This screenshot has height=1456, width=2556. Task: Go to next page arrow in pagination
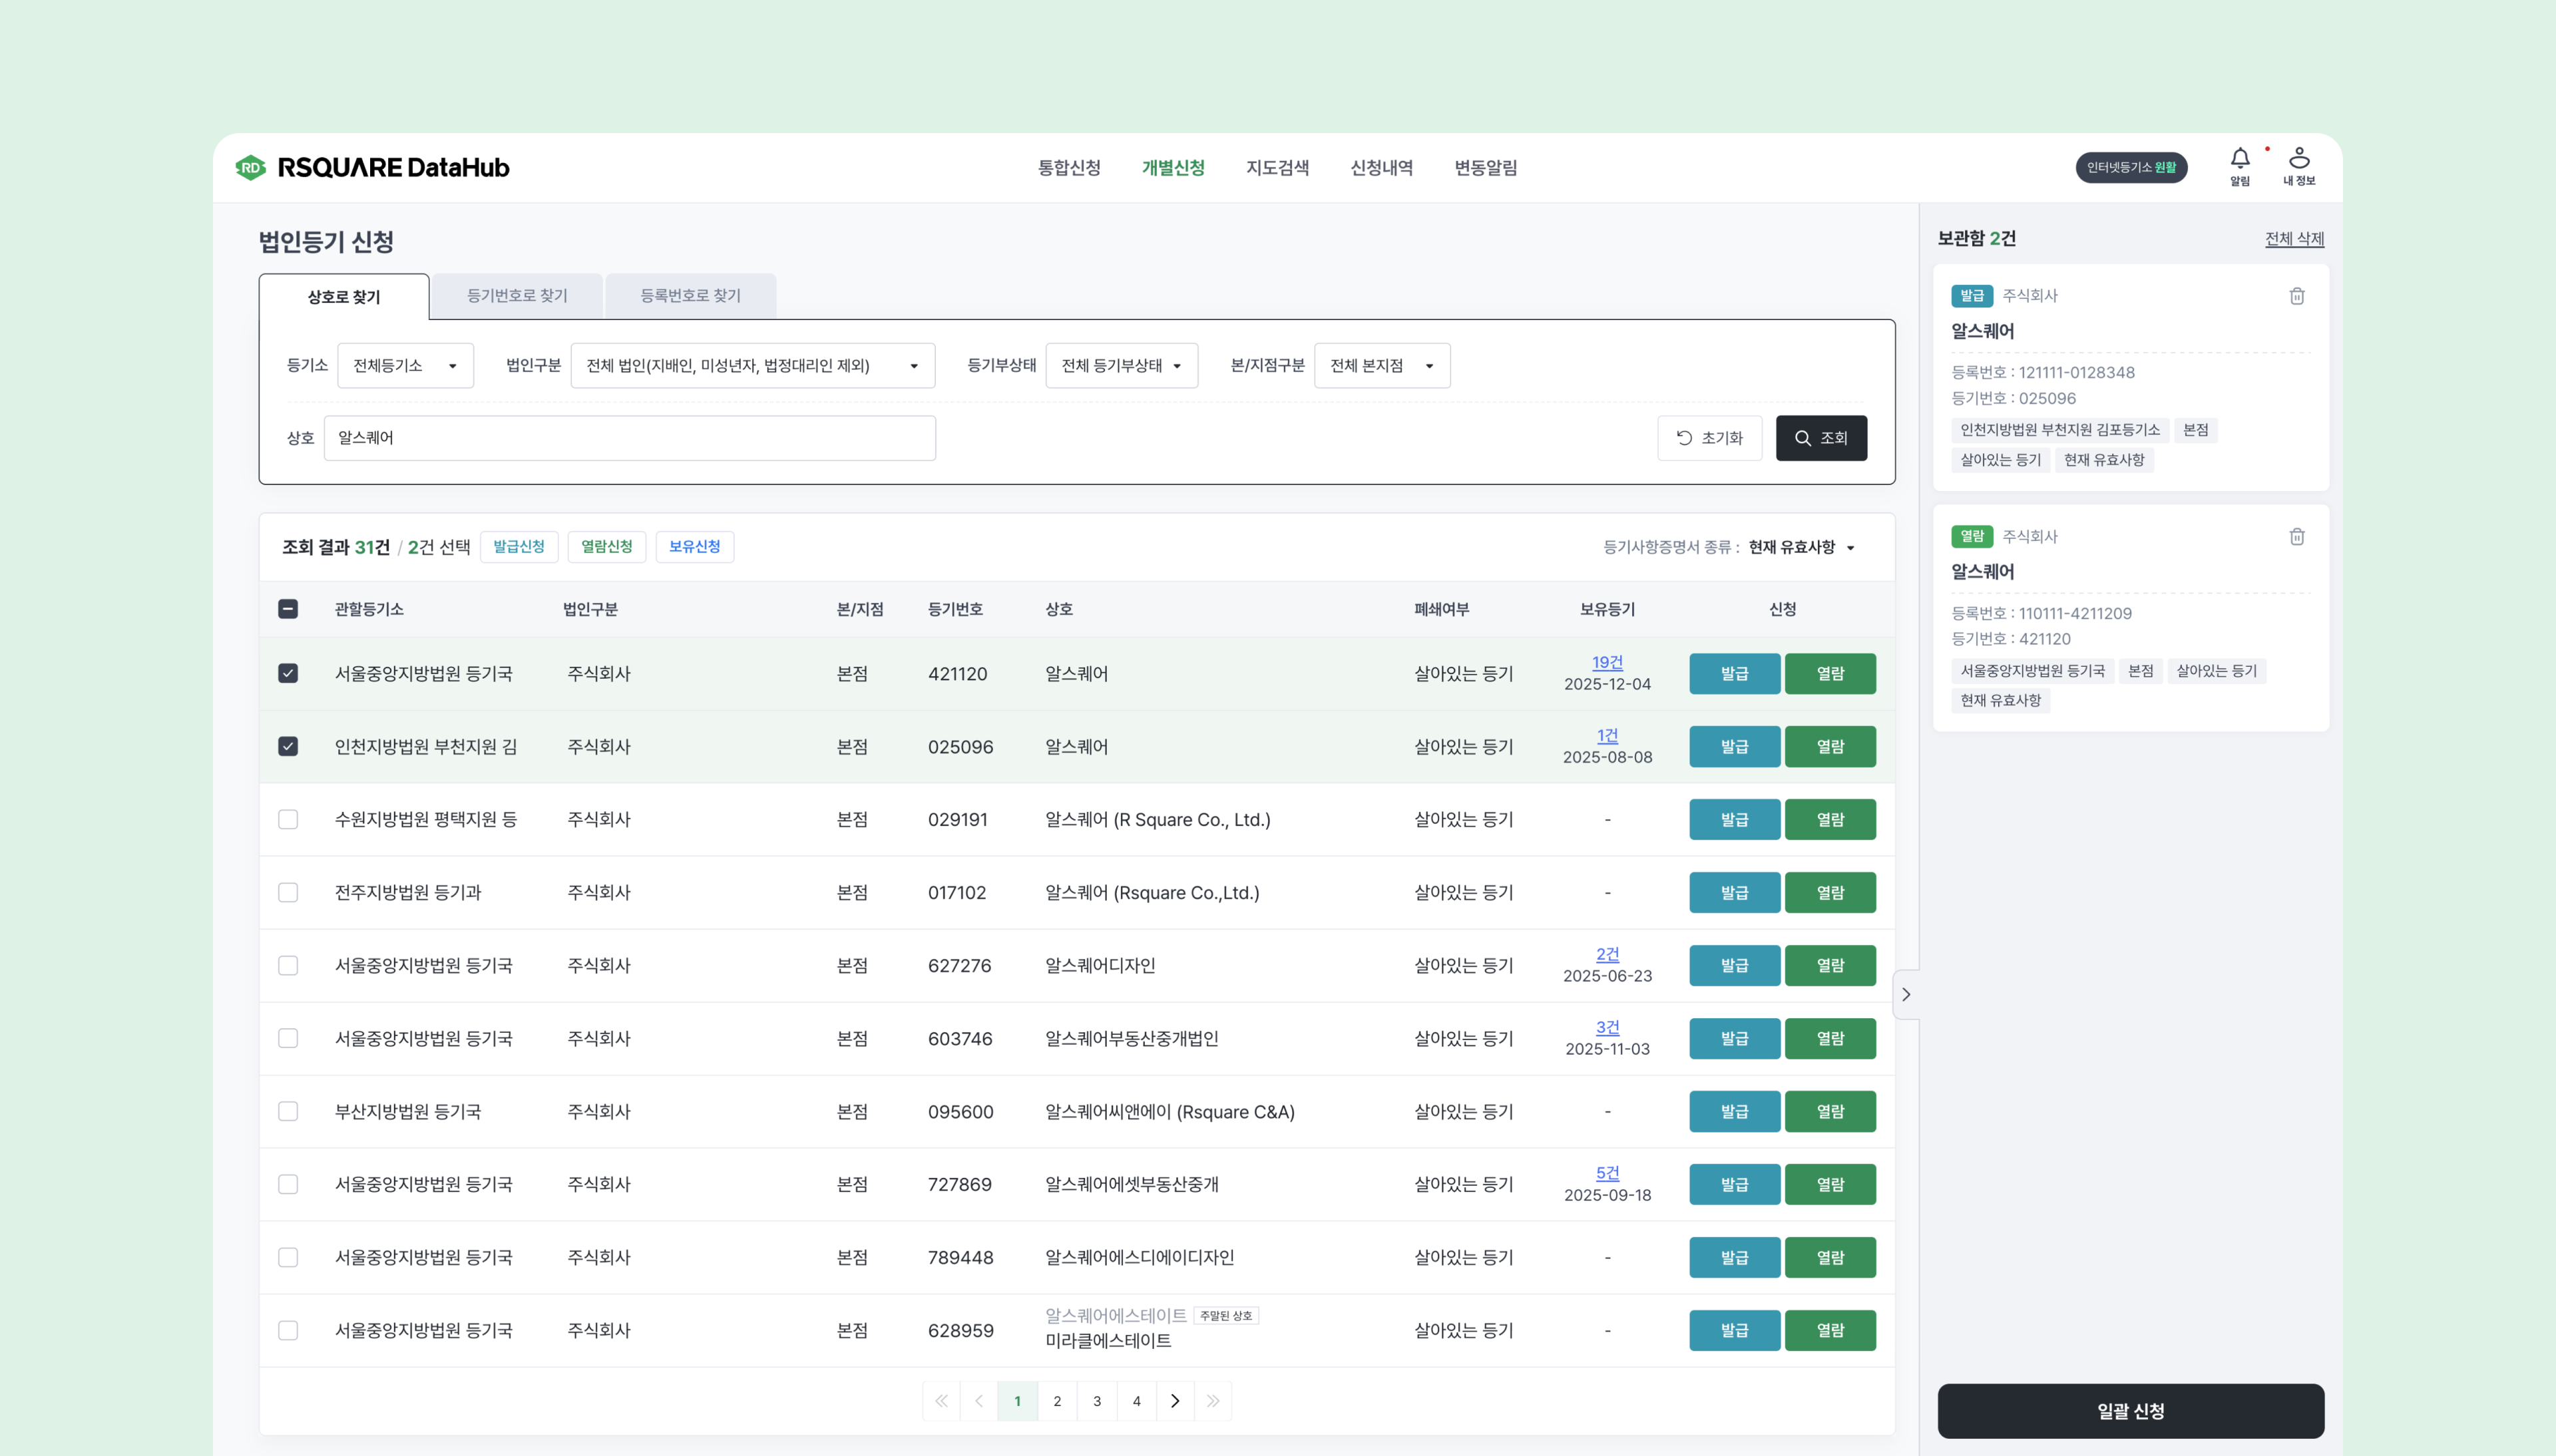click(1174, 1401)
